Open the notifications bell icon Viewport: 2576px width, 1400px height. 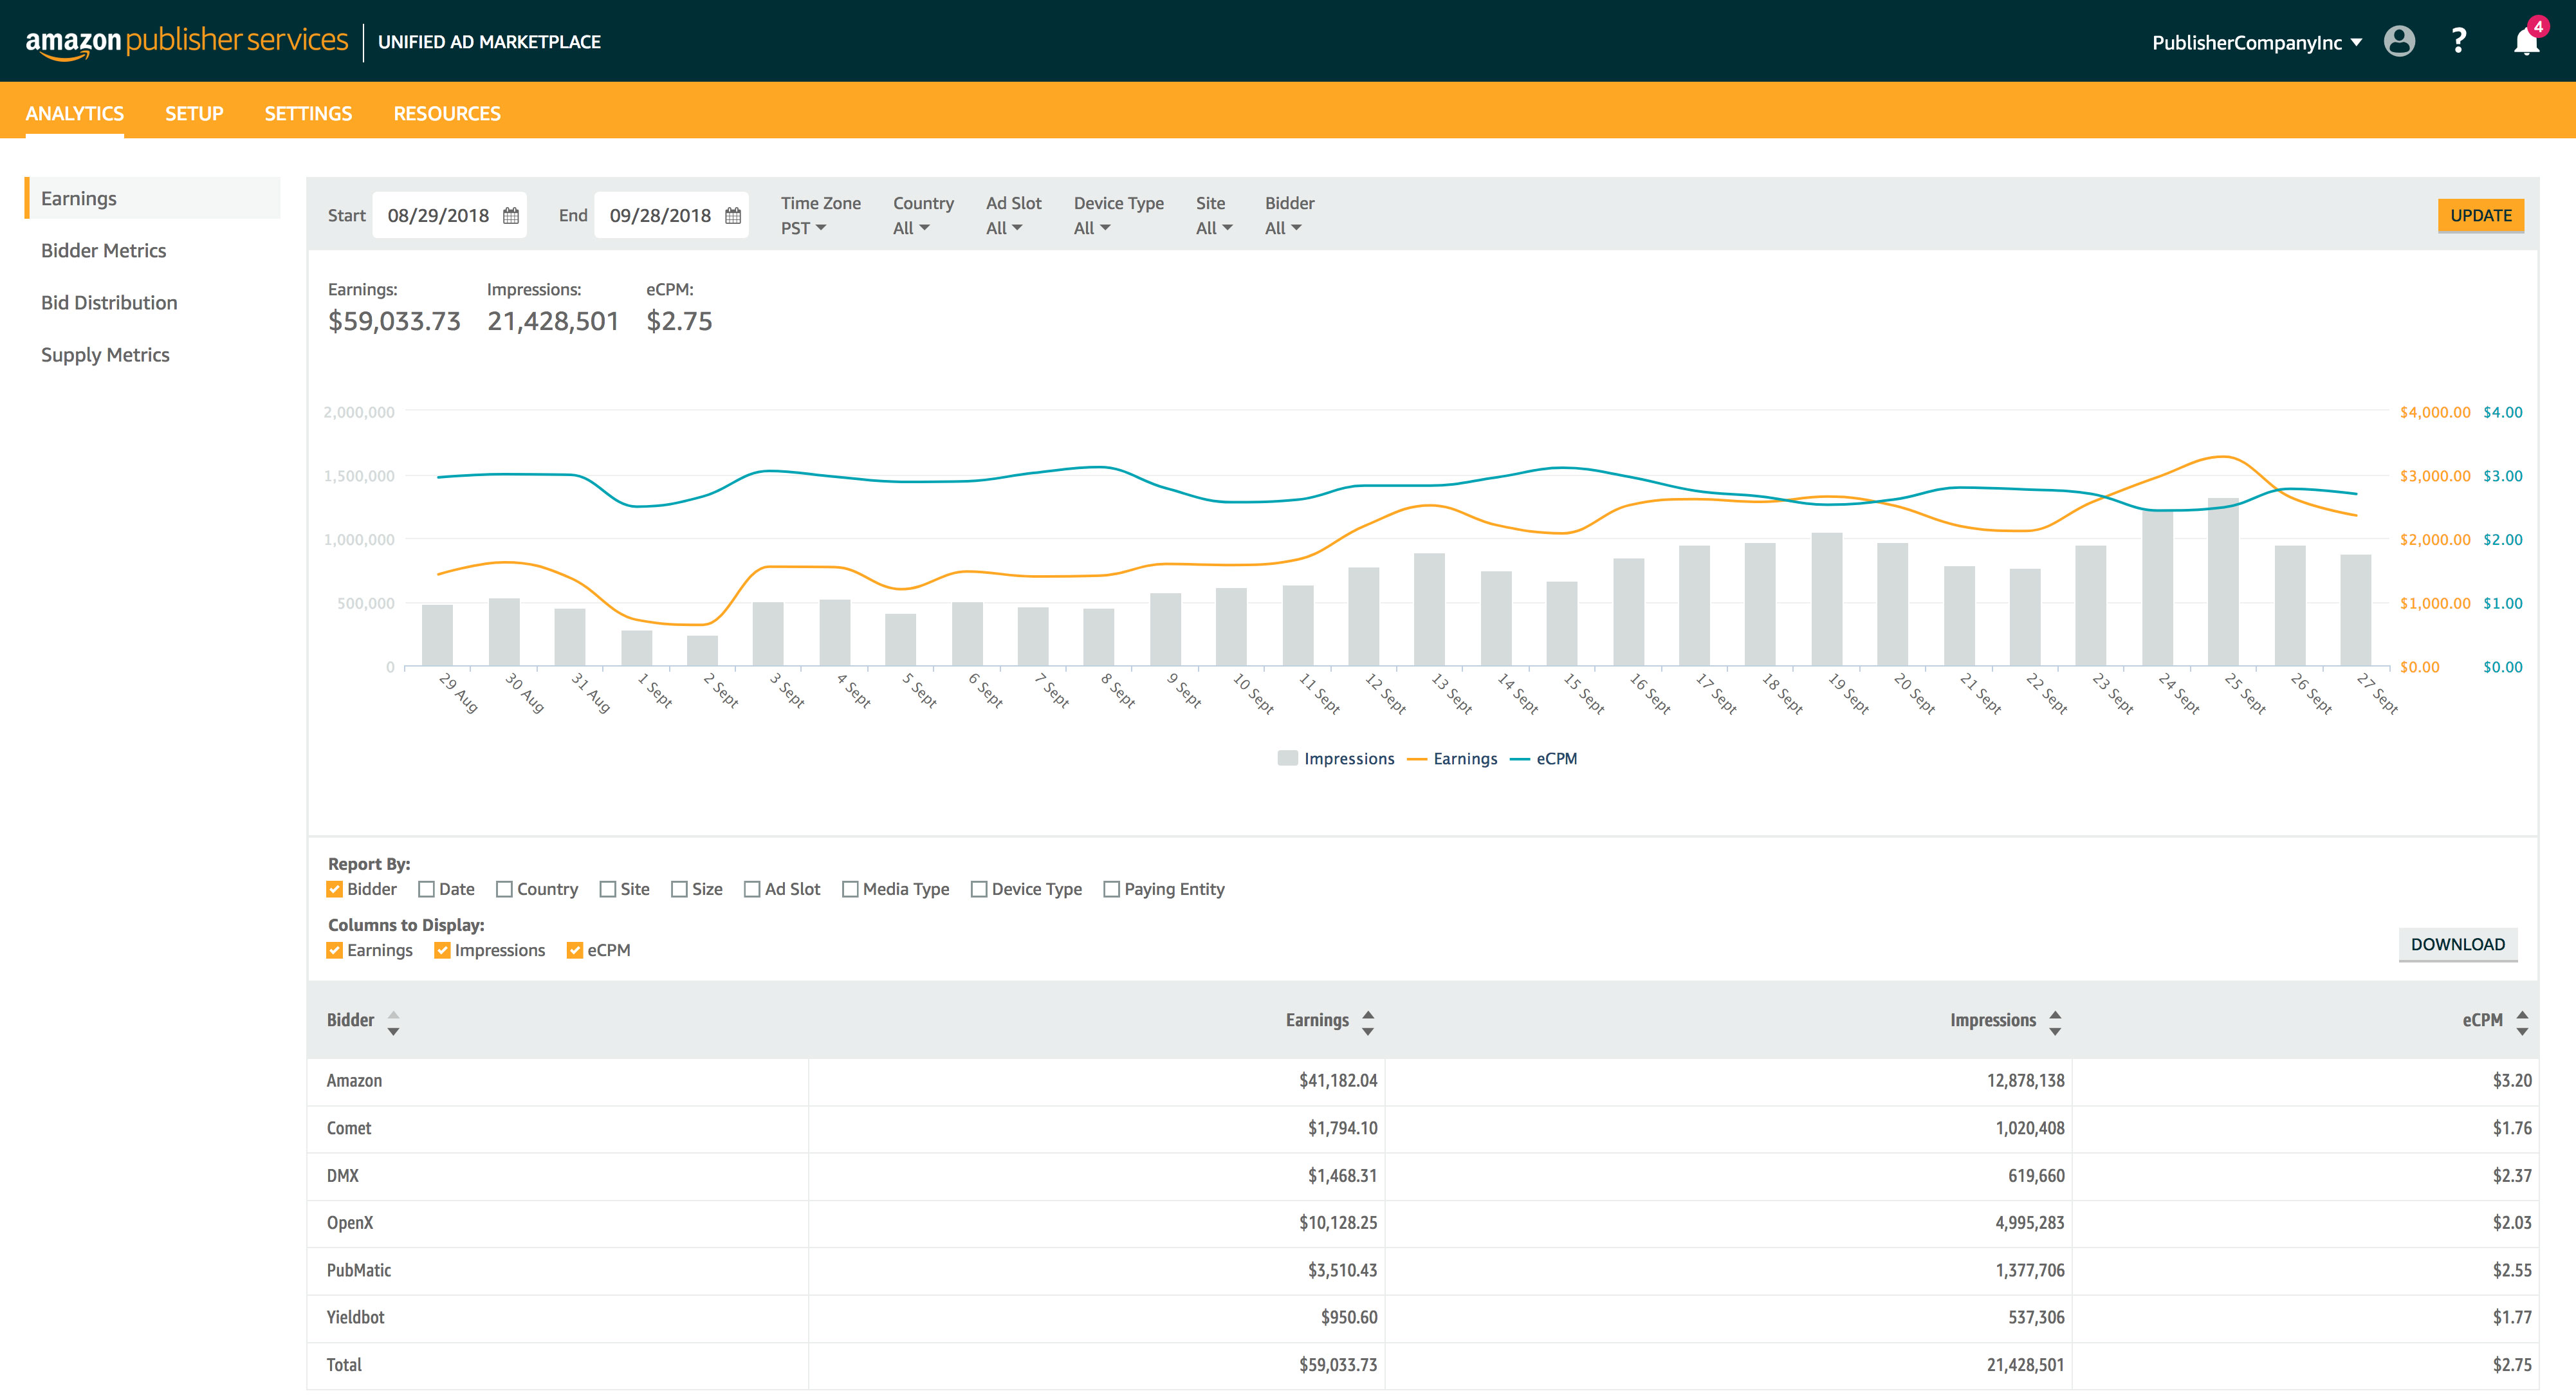click(2526, 41)
